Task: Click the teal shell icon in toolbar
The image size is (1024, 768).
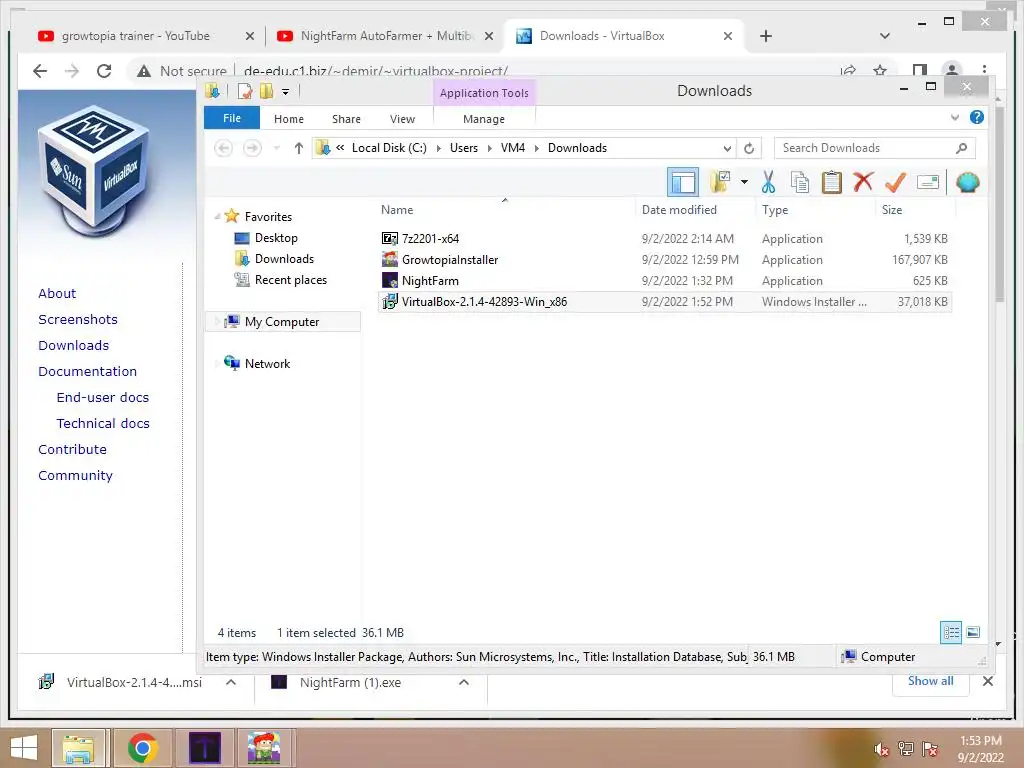Action: tap(967, 182)
